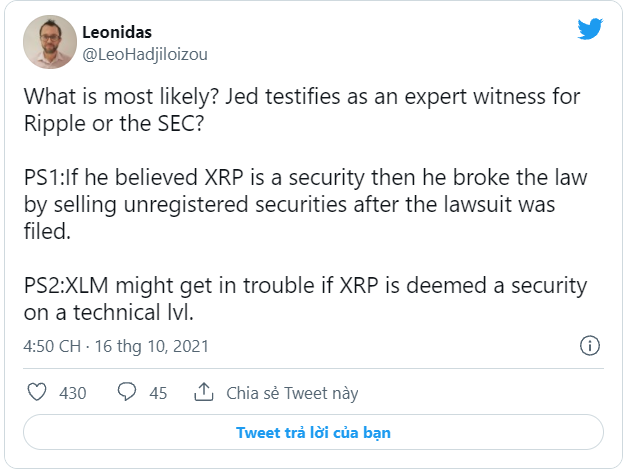
Task: Click the 45 replies count
Action: [158, 393]
